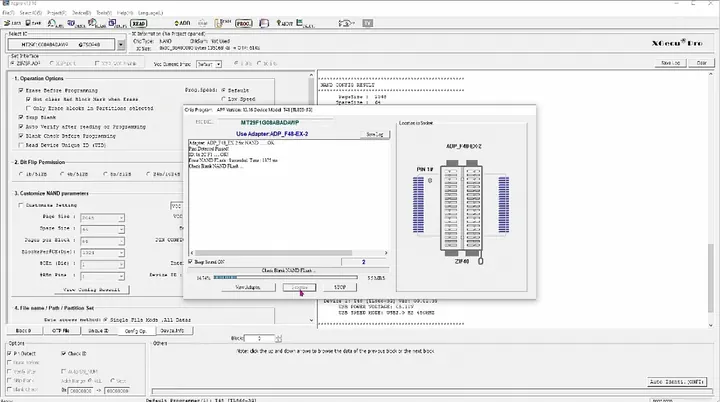720x402 pixels.
Task: Toggle Auto Verify after reading or Programming
Action: [21, 127]
